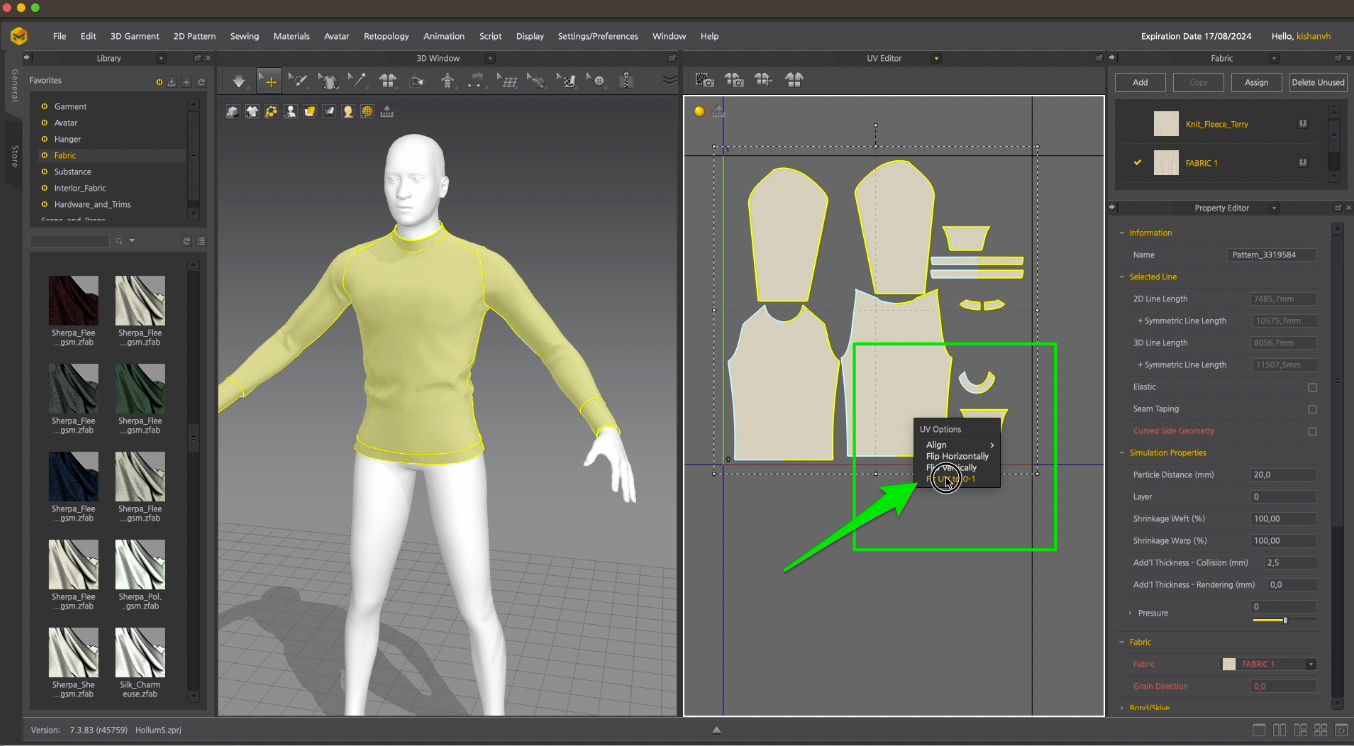Expand the Pressure property
Screen dimensions: 1354x746
point(1131,613)
